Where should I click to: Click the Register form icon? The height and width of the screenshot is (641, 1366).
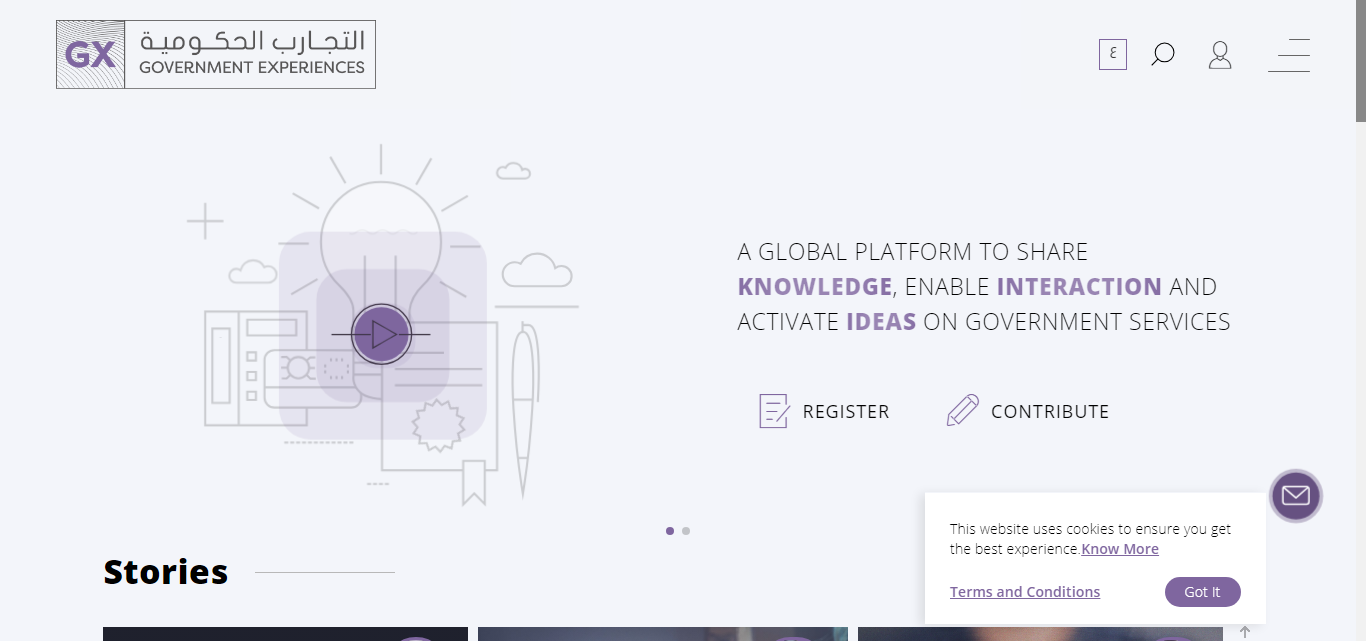pos(774,411)
